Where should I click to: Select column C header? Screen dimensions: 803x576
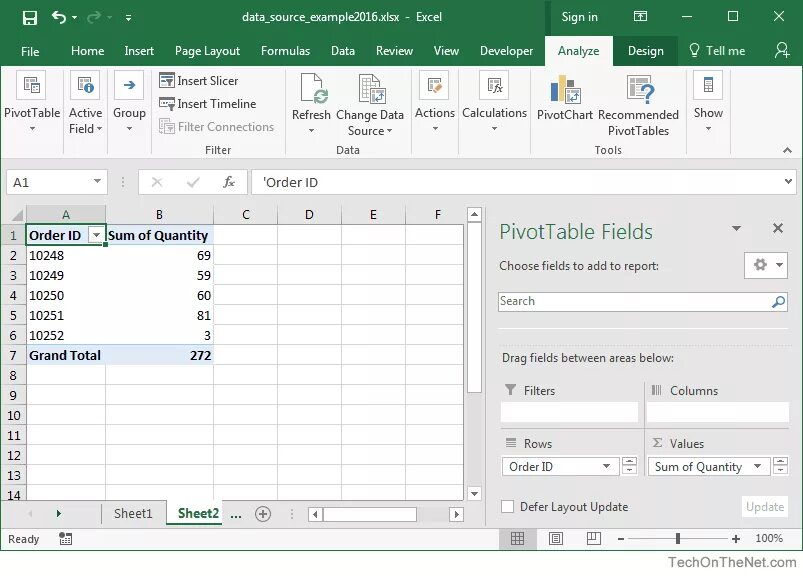pyautogui.click(x=246, y=215)
